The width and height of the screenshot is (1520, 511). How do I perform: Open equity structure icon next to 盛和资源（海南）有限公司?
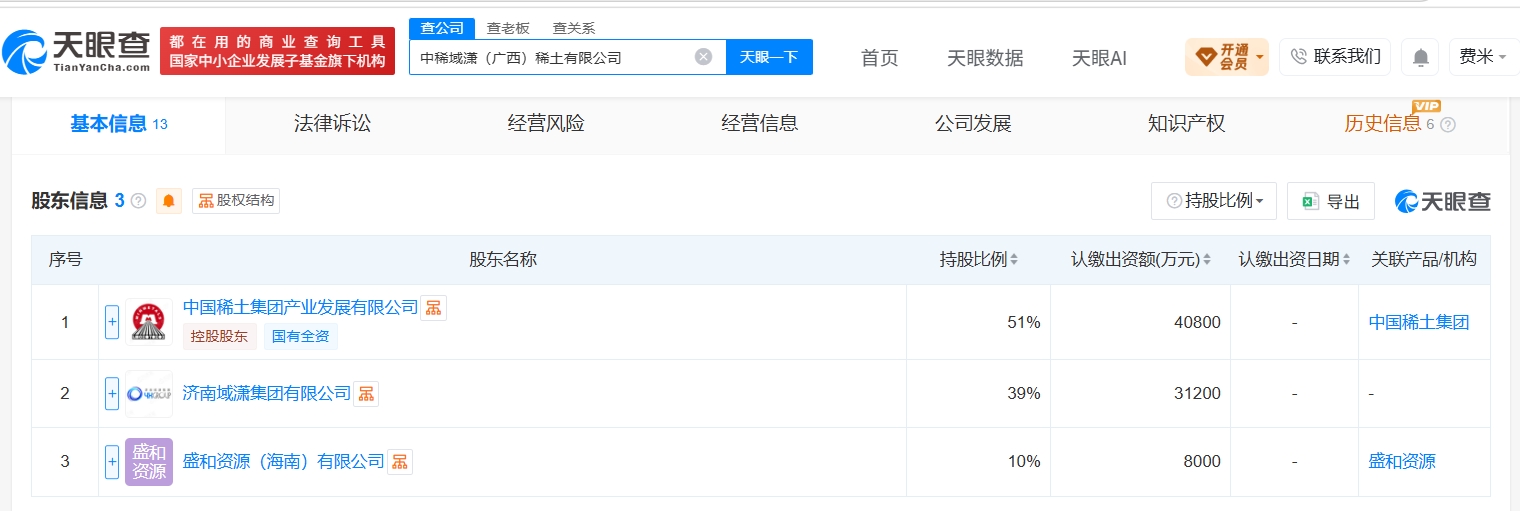(x=400, y=462)
